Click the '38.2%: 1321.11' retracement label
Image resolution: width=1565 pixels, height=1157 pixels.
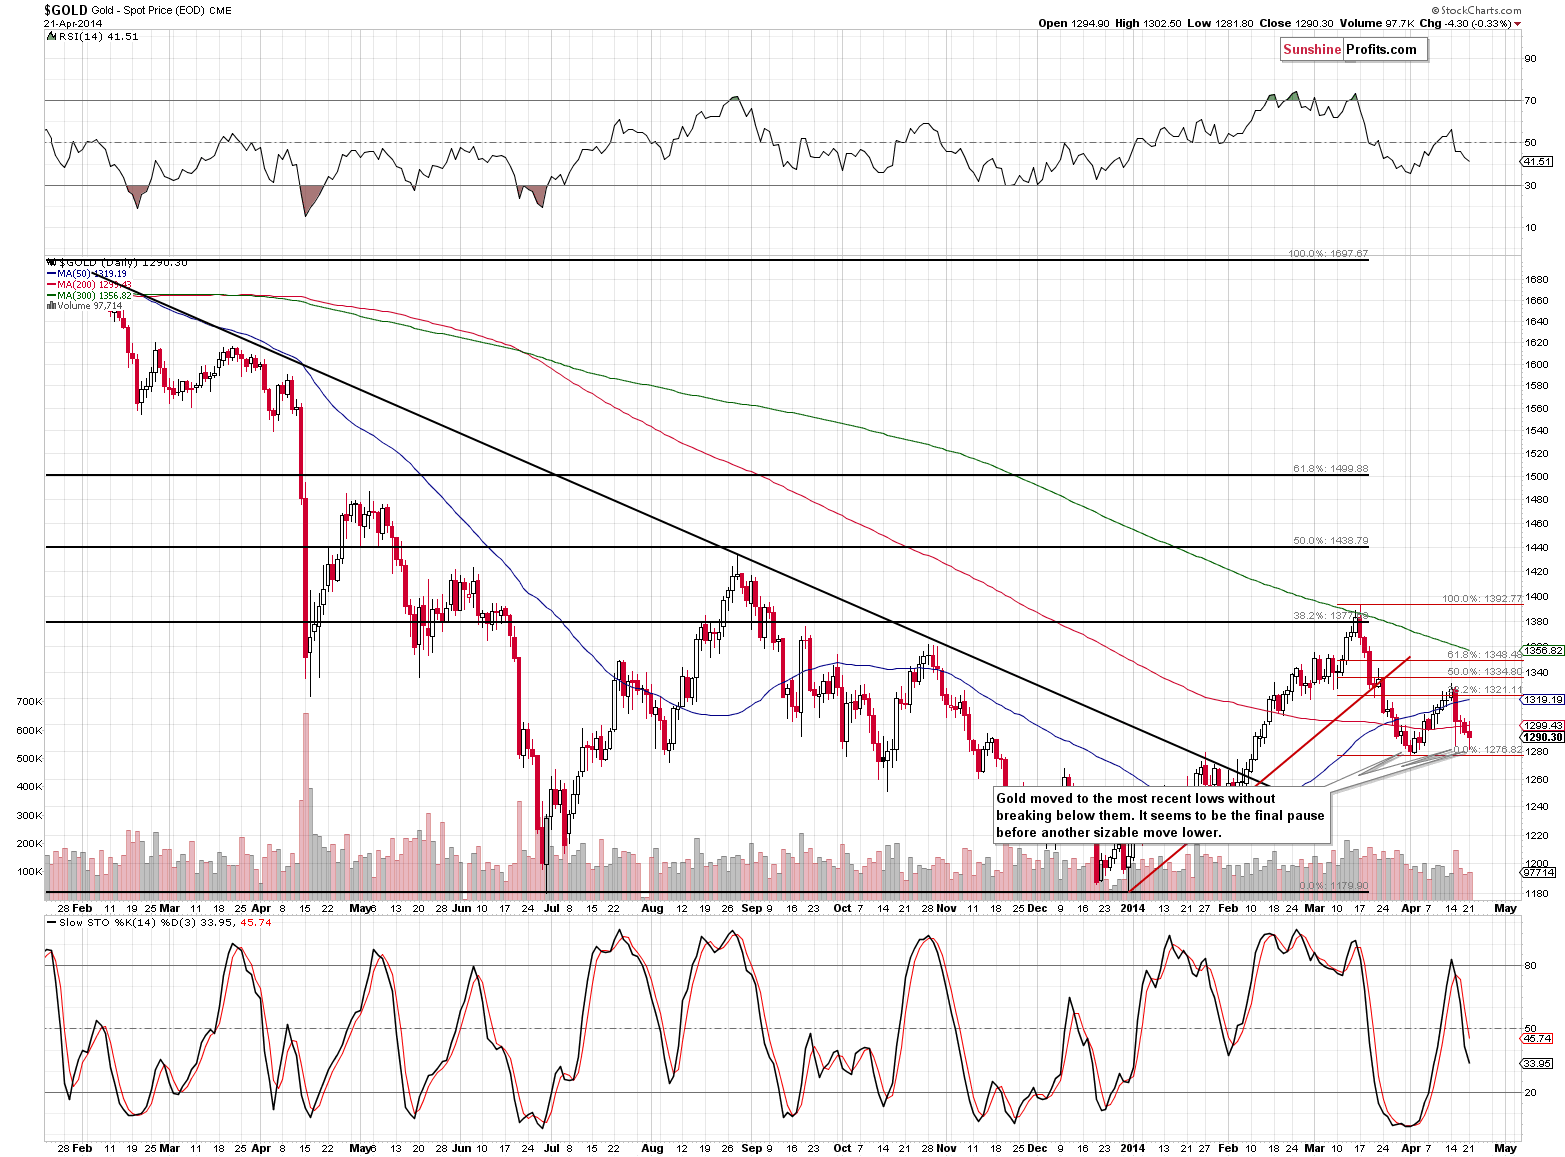click(x=1485, y=689)
